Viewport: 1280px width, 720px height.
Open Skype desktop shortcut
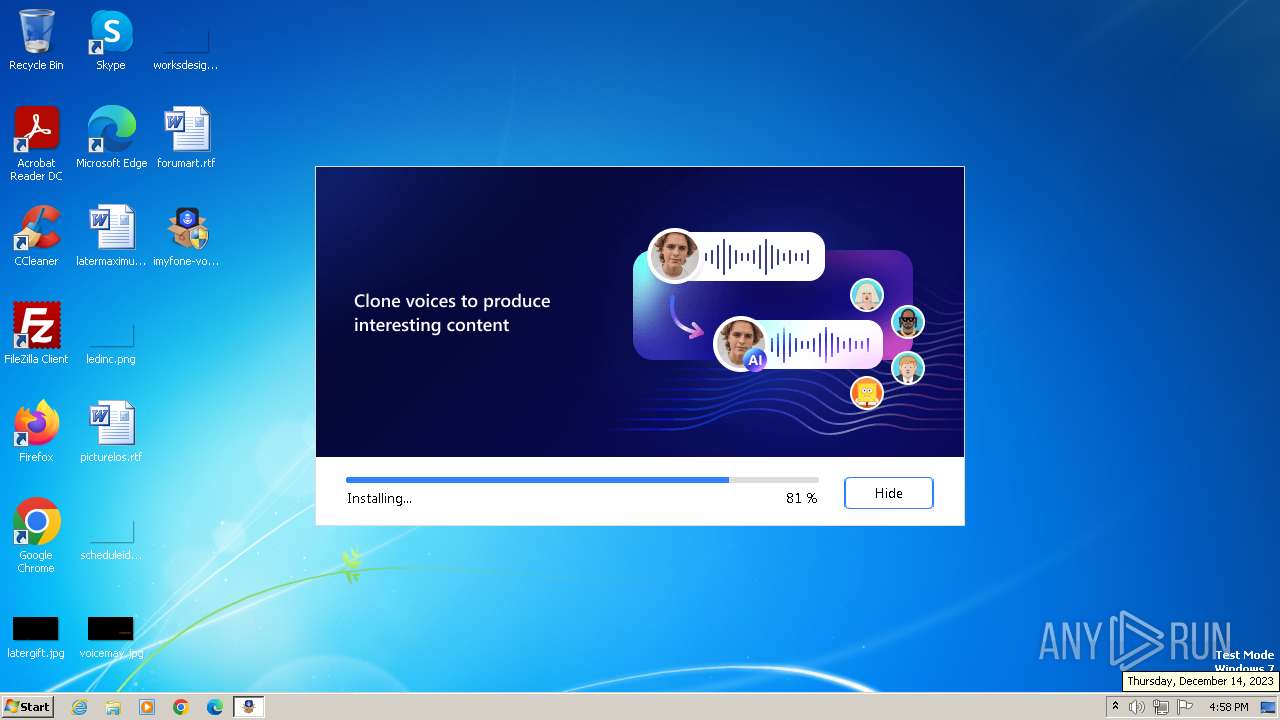(111, 40)
